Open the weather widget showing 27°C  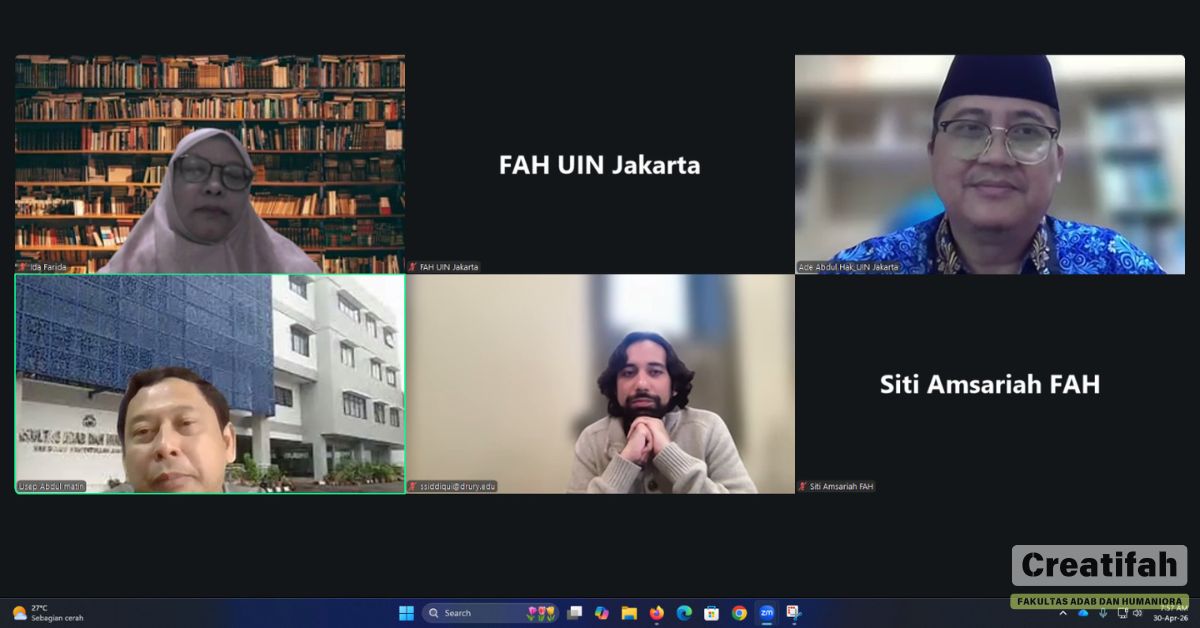46,613
